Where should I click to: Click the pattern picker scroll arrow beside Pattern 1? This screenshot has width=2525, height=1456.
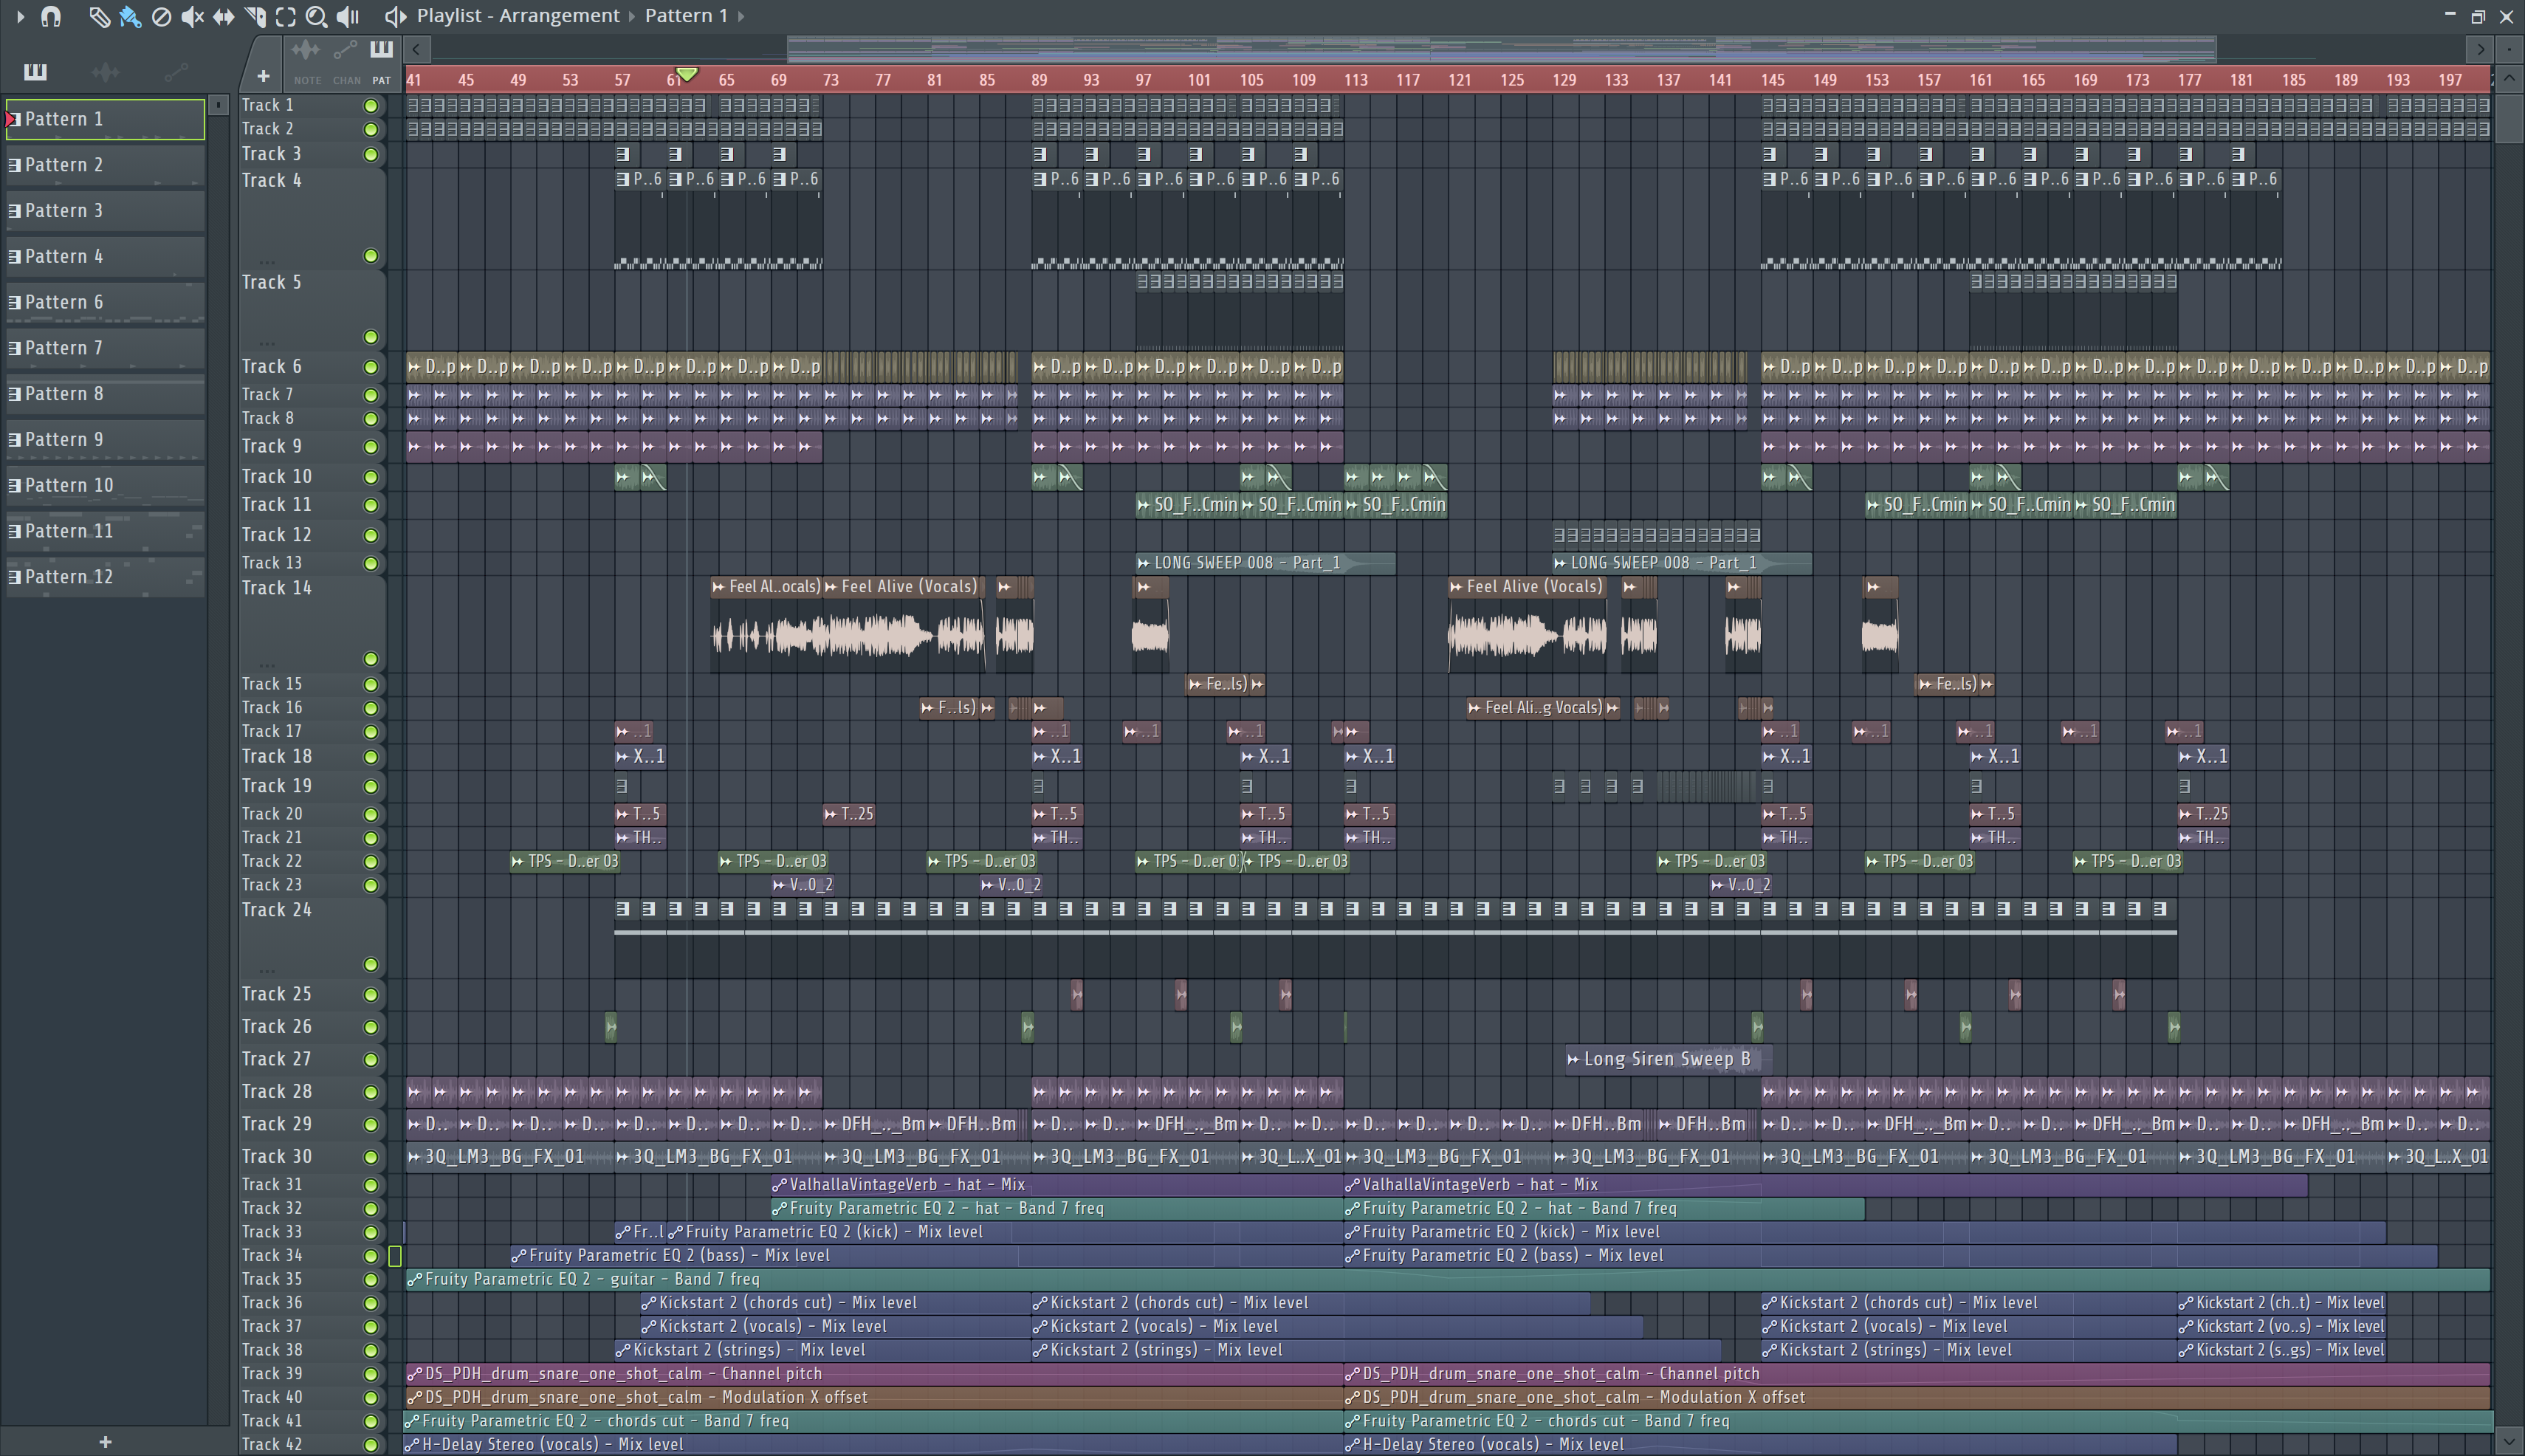(218, 105)
